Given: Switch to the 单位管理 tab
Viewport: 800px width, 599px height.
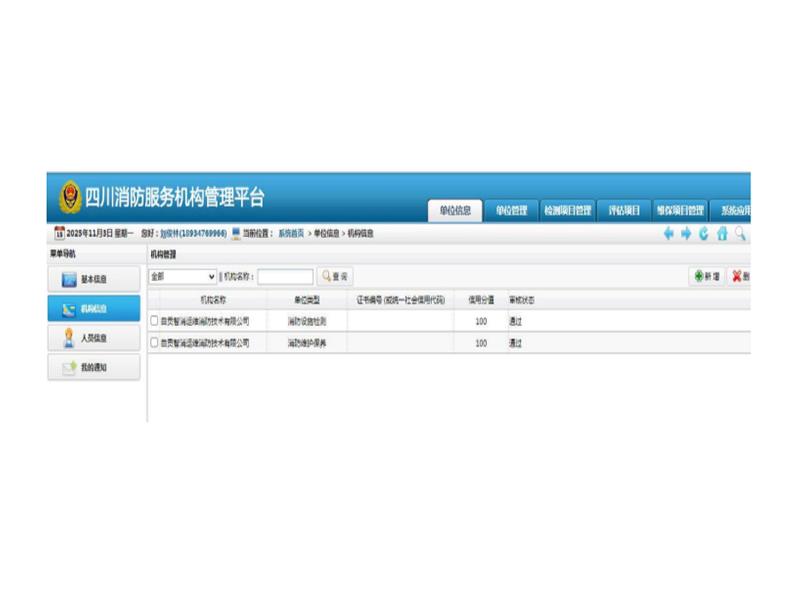Looking at the screenshot, I should [511, 210].
